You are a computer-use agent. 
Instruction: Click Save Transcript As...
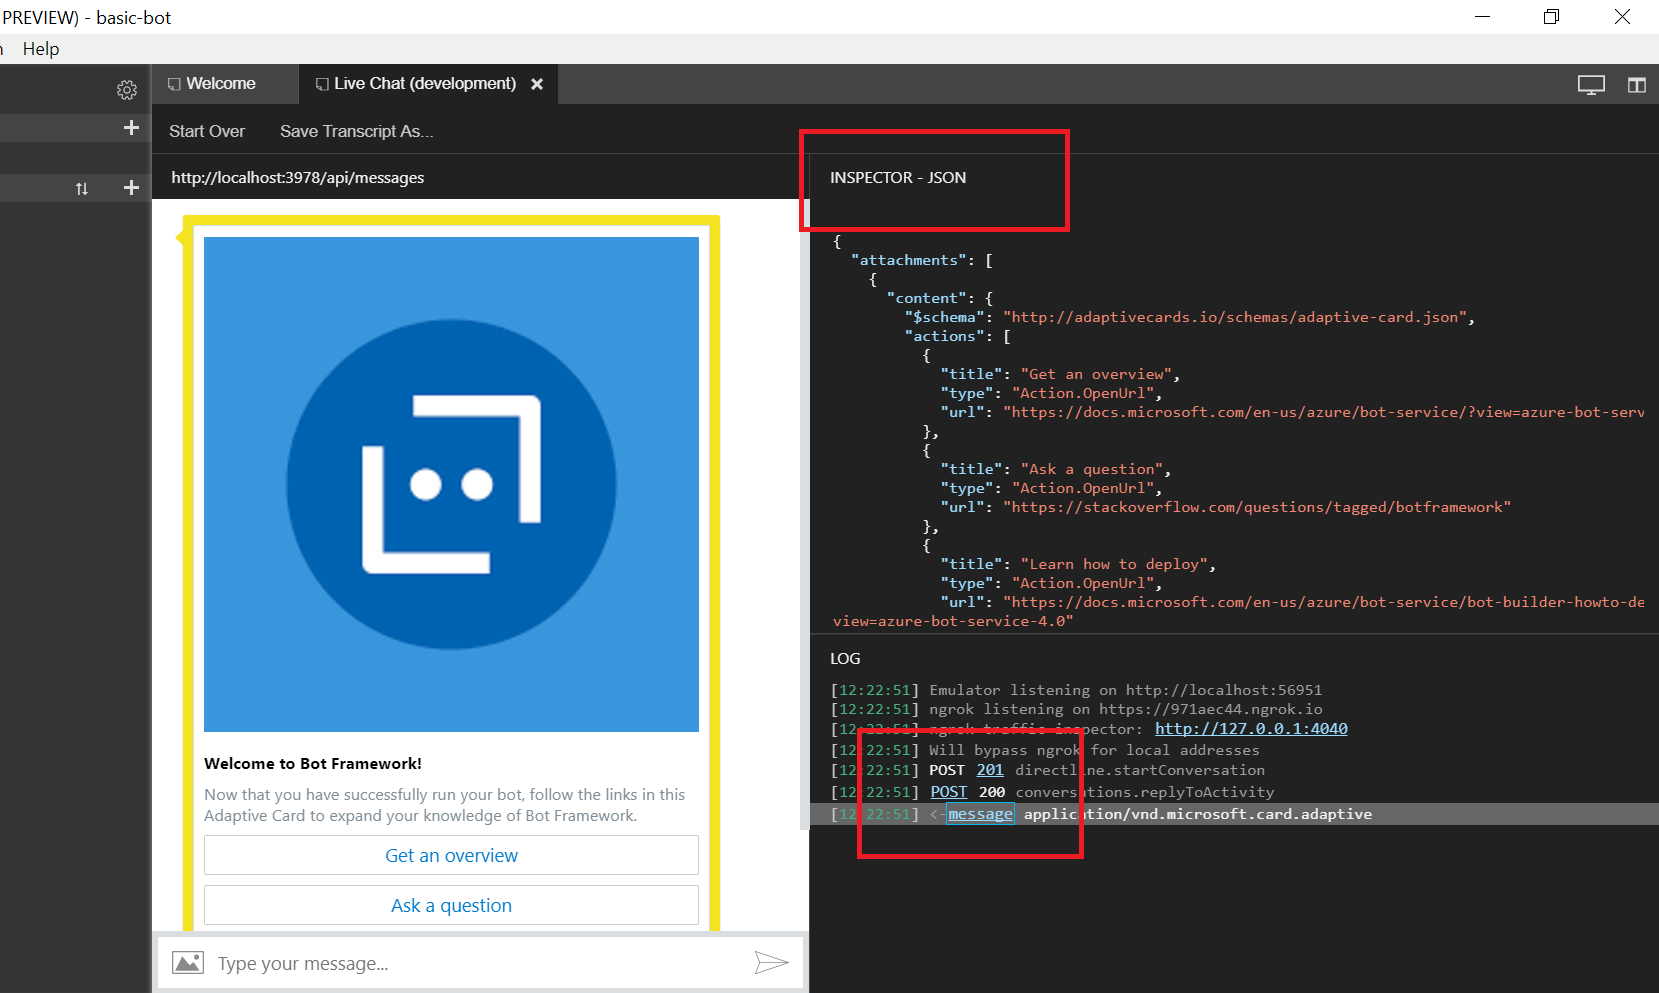point(356,131)
